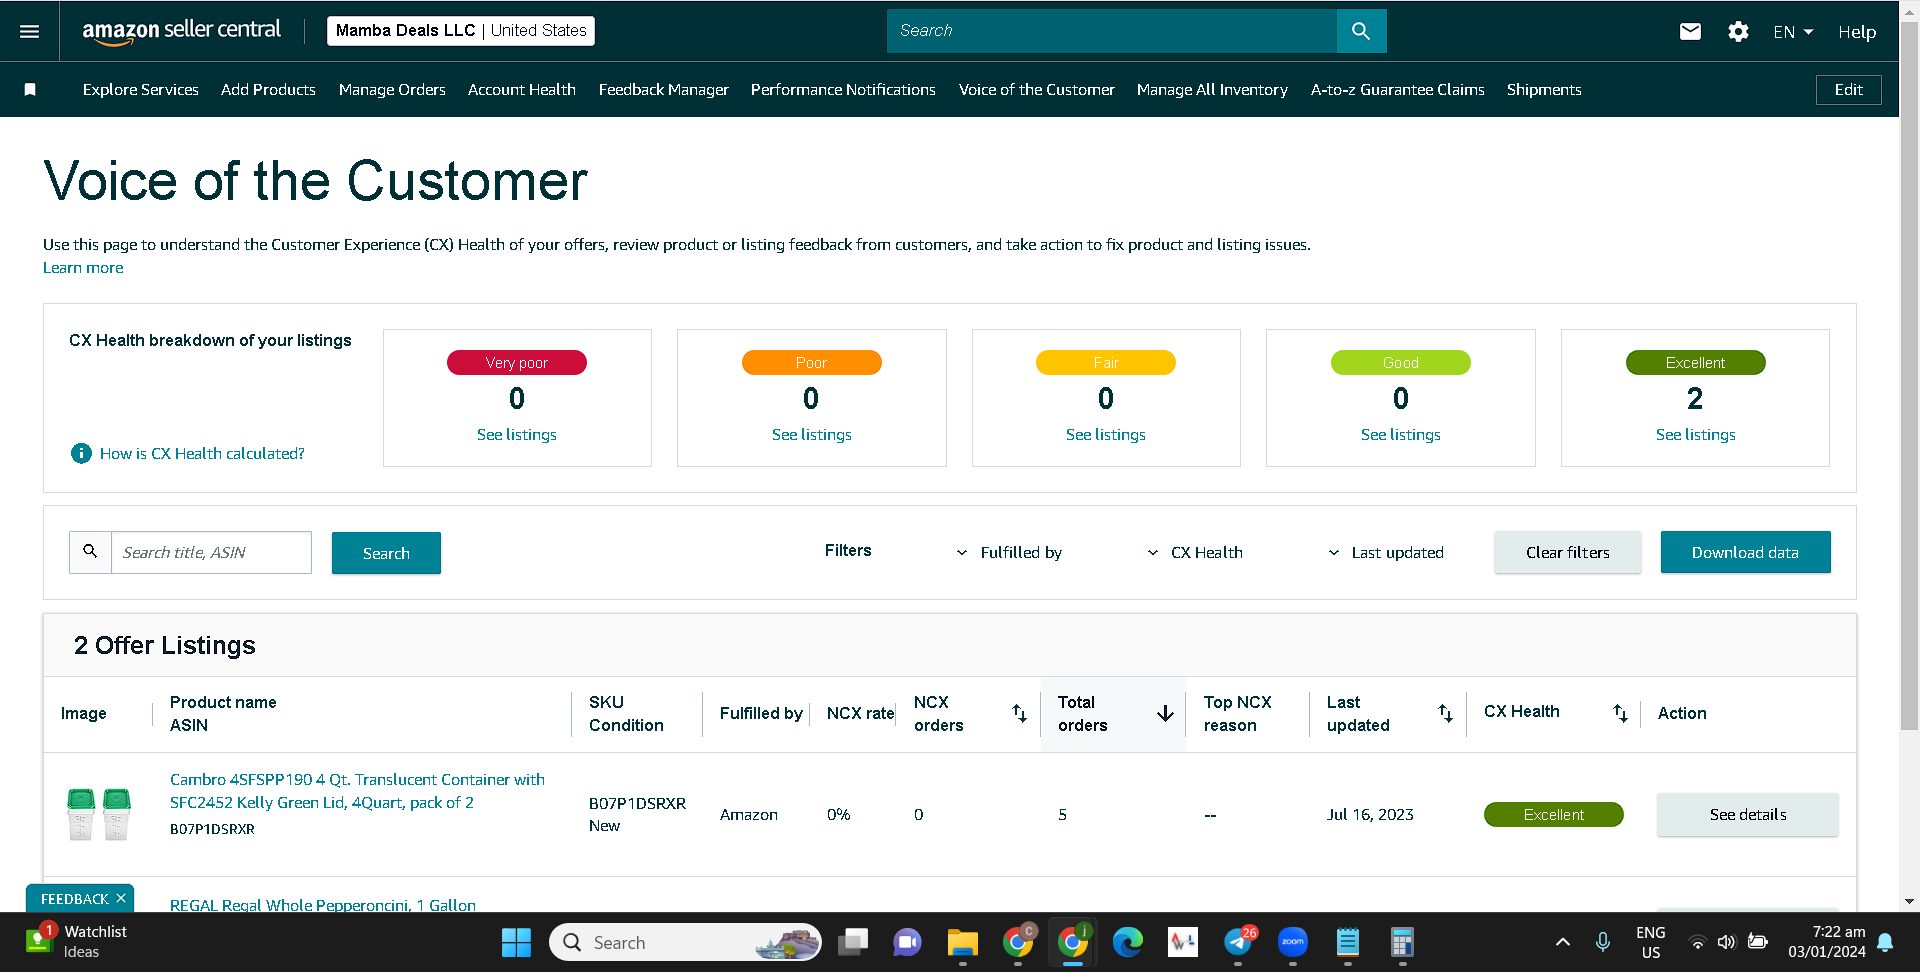Open the Windows Start menu
1920x972 pixels.
516,942
